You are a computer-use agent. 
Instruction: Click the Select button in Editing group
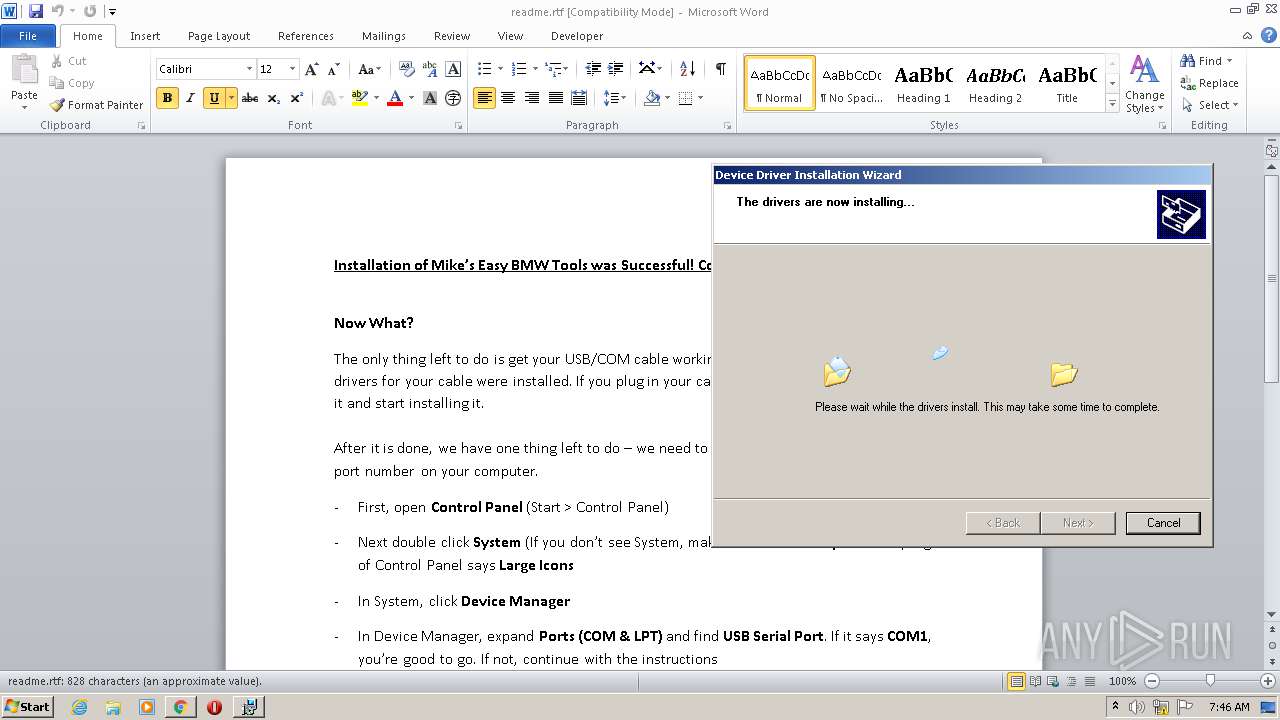(1210, 105)
